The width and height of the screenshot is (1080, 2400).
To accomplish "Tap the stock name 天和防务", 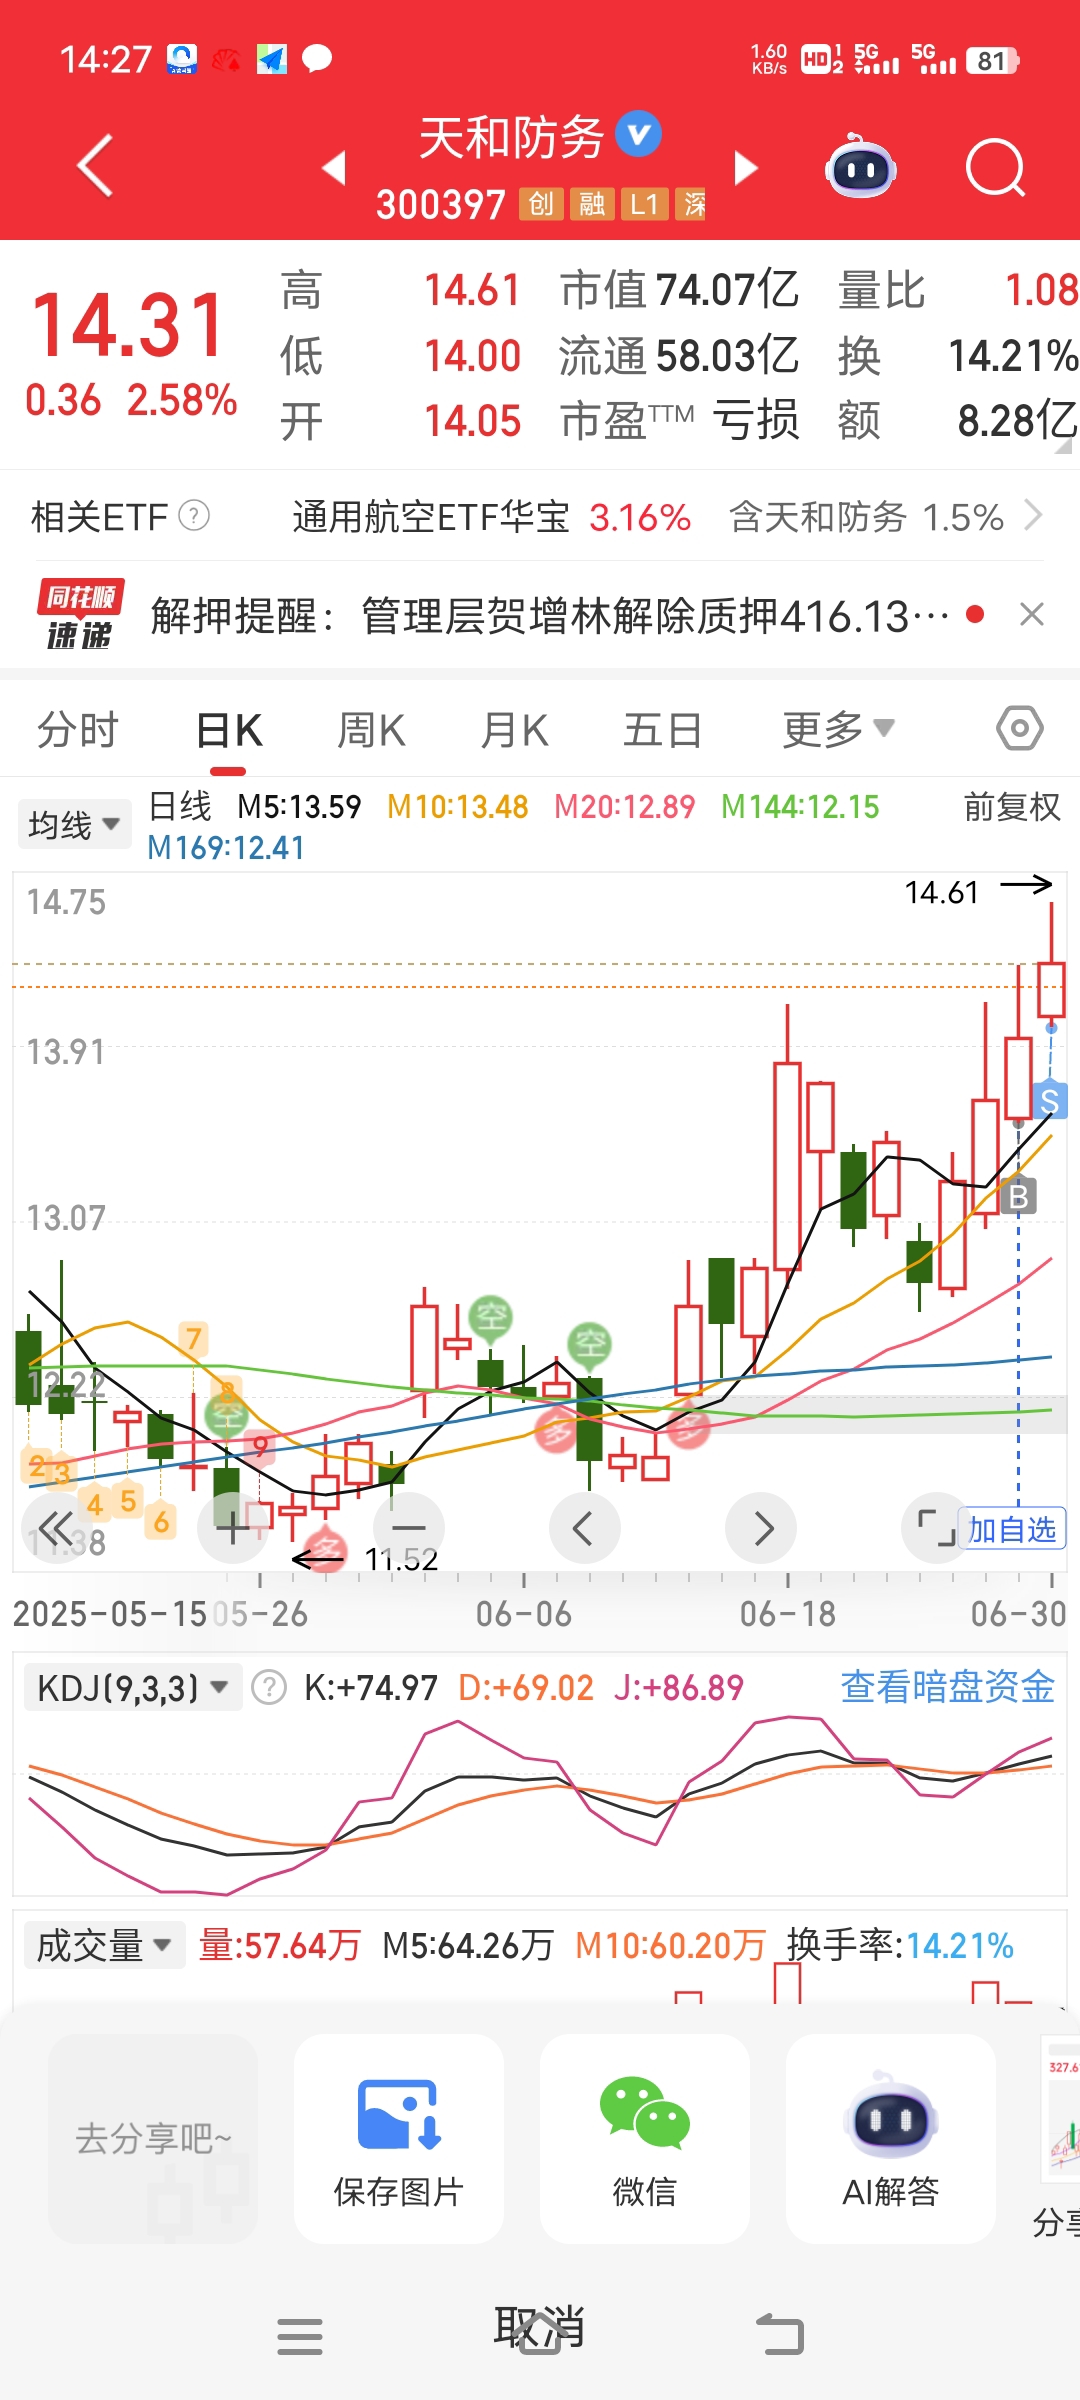I will (511, 137).
